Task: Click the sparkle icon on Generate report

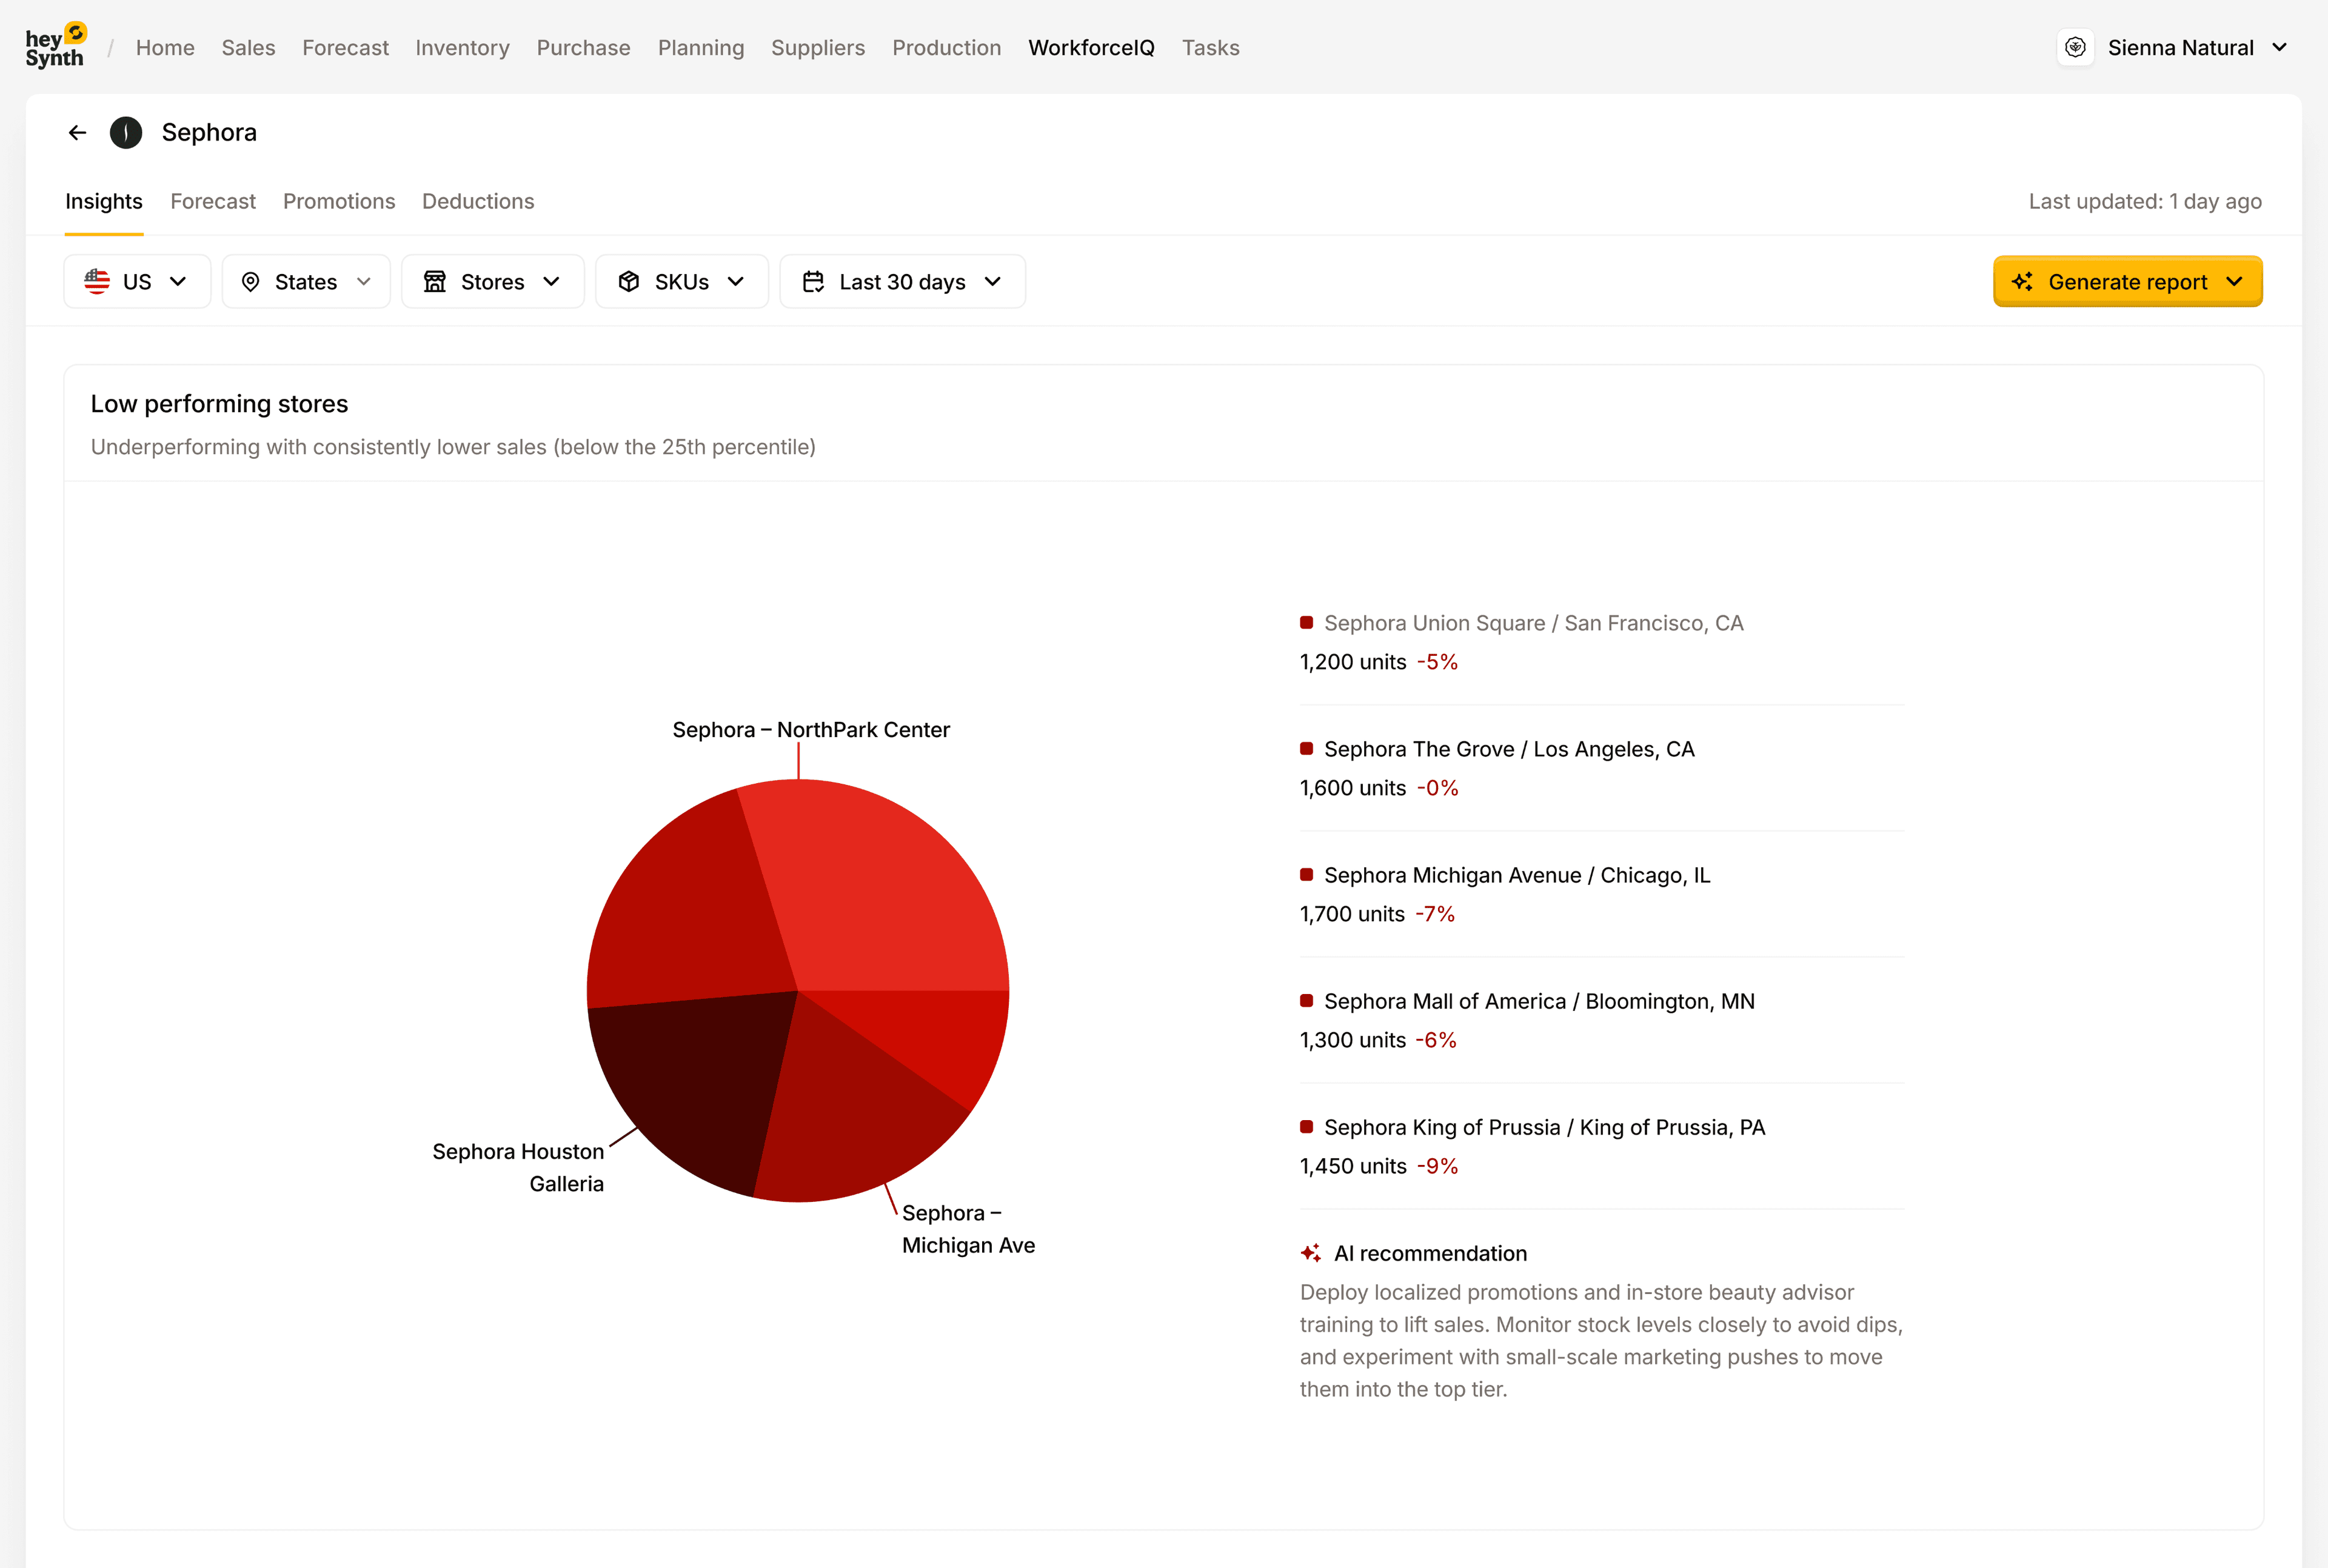Action: [x=2024, y=281]
